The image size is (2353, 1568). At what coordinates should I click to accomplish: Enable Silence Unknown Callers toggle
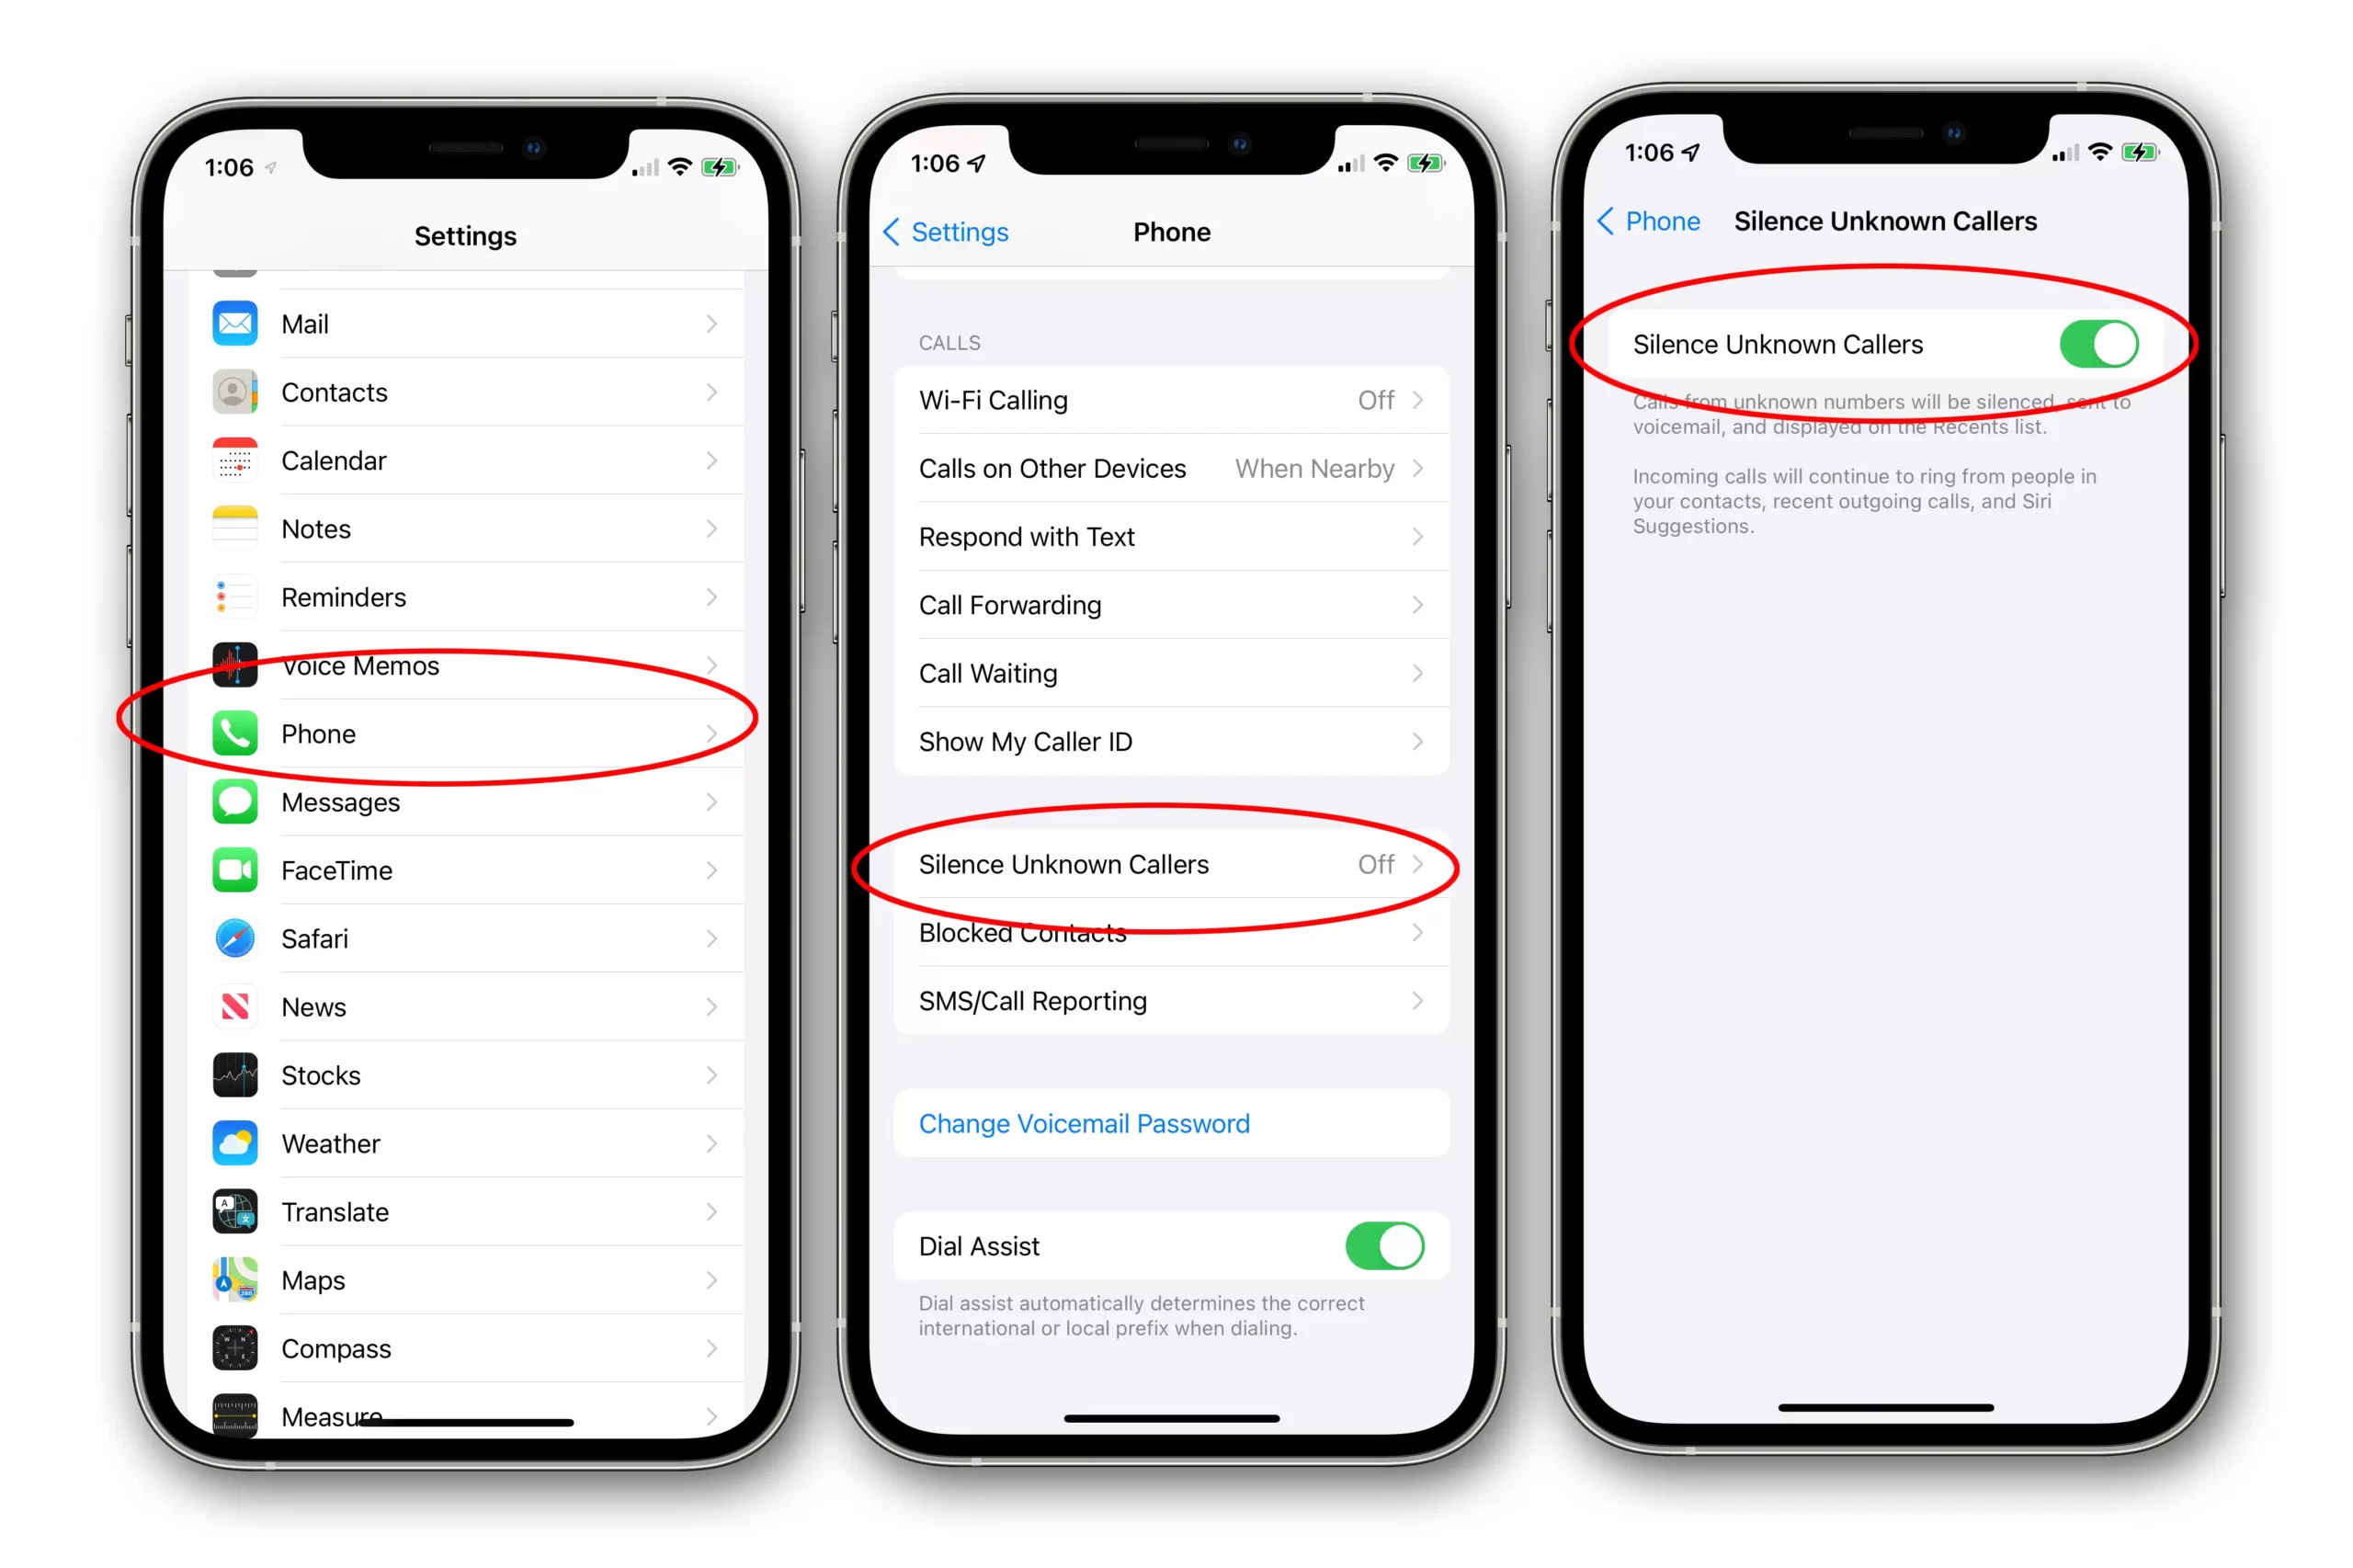pos(2097,345)
